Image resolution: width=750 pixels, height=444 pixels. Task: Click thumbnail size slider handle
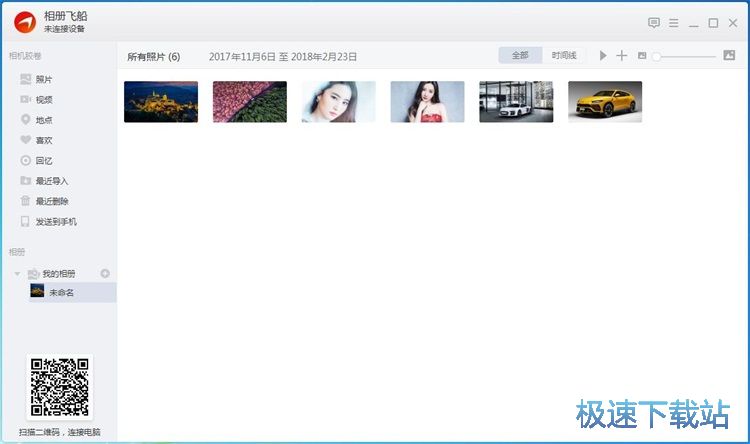[x=657, y=56]
